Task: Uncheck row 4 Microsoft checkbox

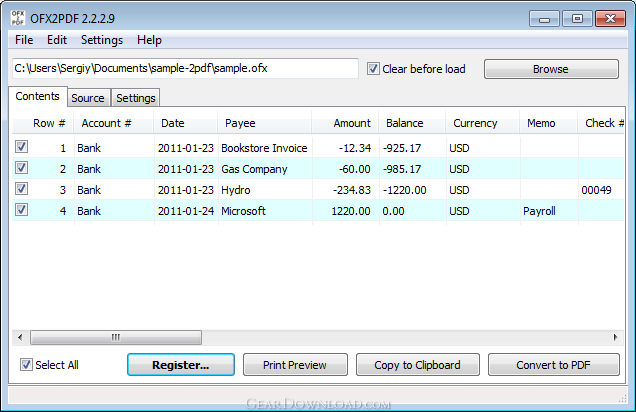Action: [21, 210]
